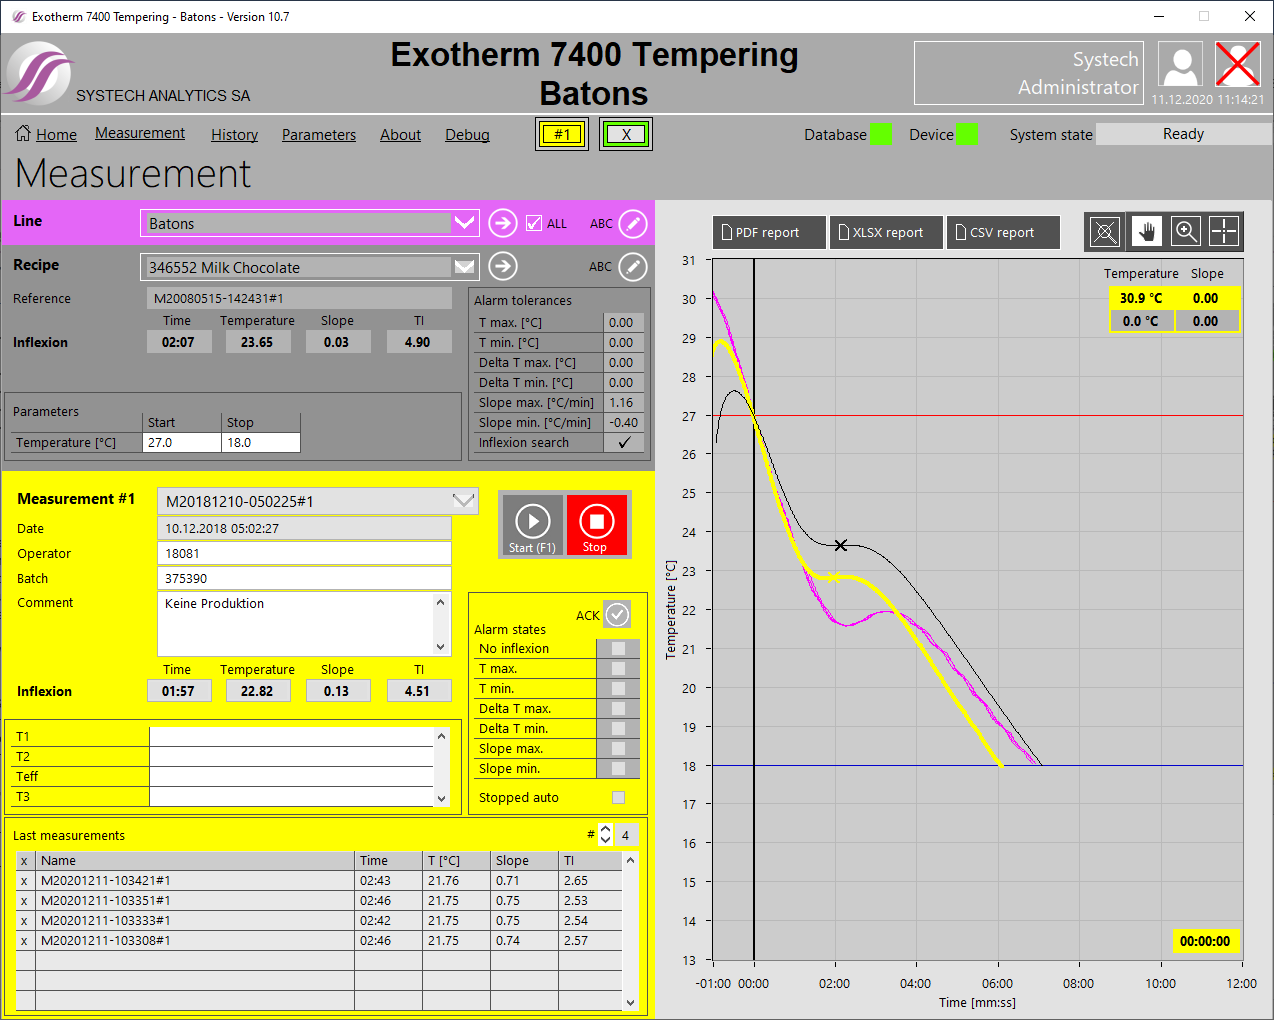Toggle the Inflexion search checkmark

click(x=624, y=442)
